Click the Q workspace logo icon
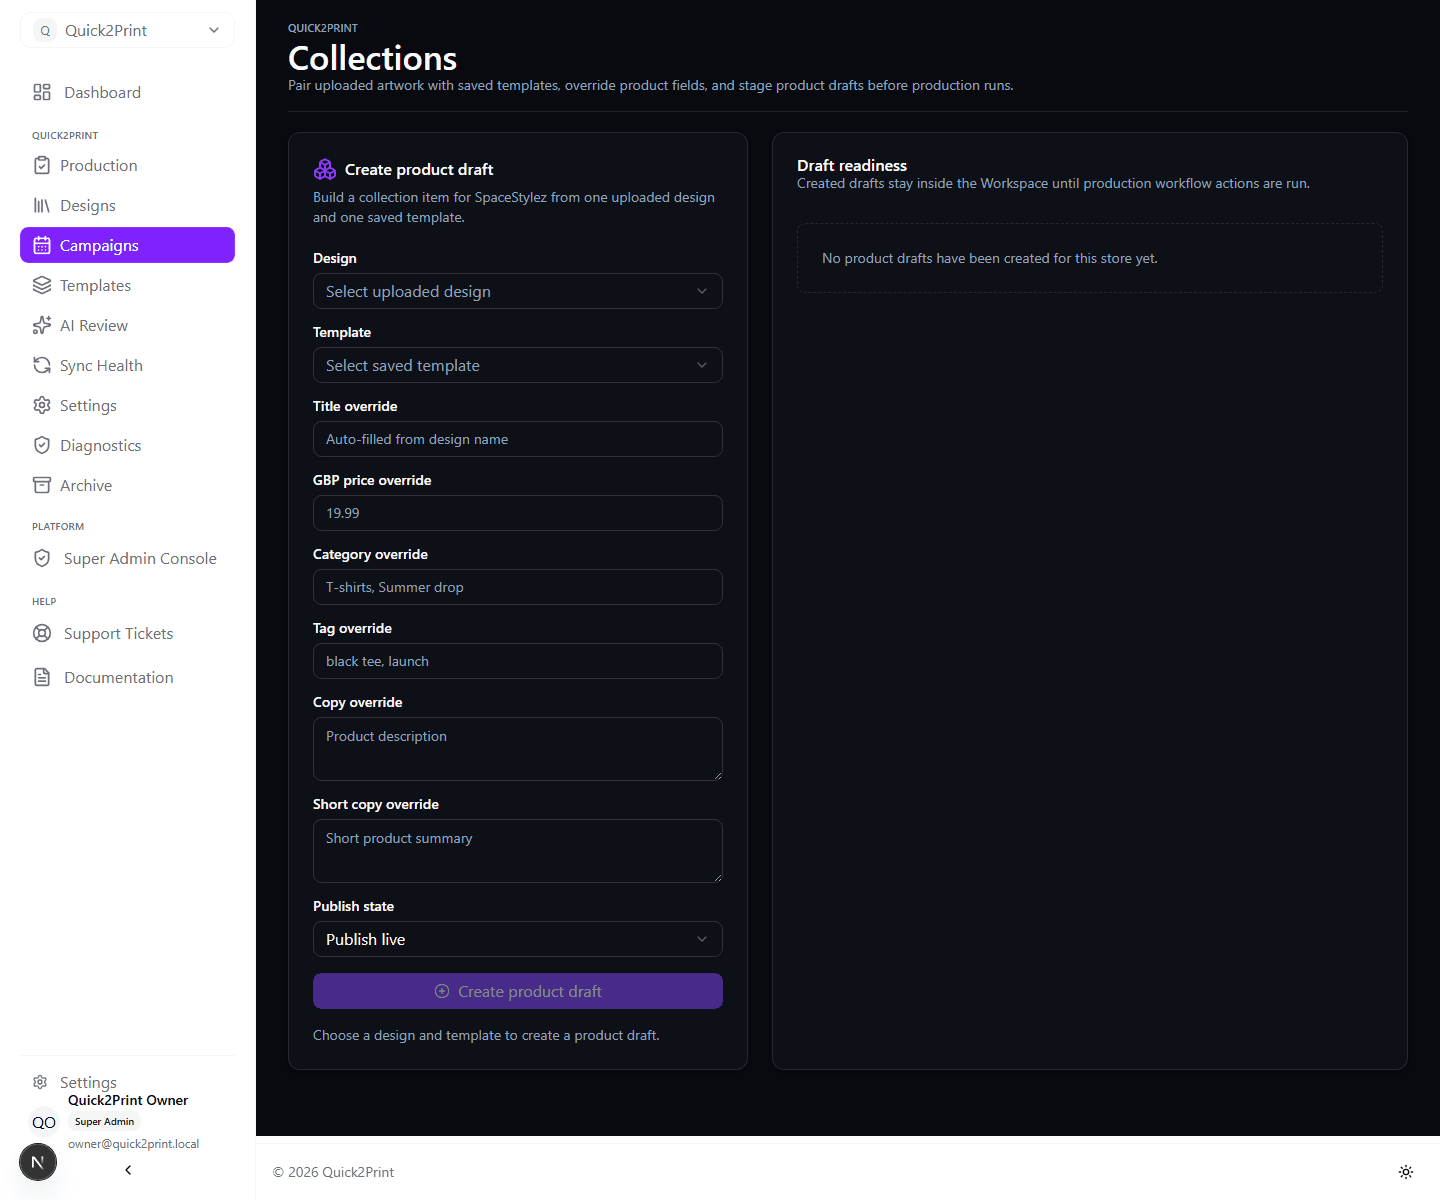Image resolution: width=1440 pixels, height=1200 pixels. pos(45,31)
